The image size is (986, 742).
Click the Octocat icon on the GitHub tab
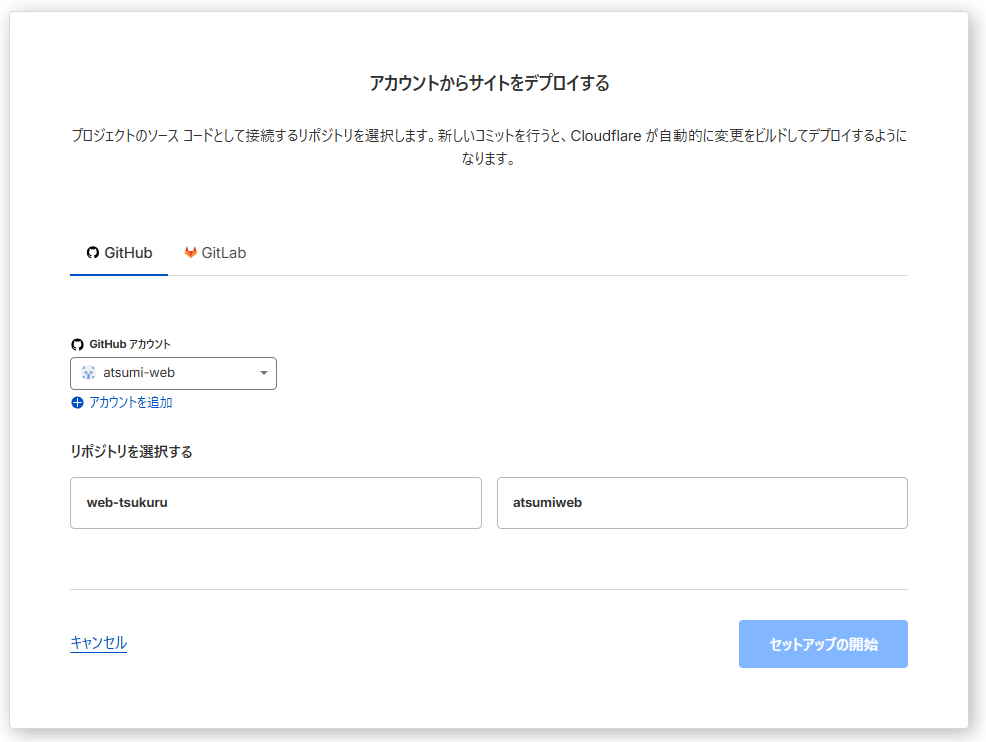pos(93,252)
